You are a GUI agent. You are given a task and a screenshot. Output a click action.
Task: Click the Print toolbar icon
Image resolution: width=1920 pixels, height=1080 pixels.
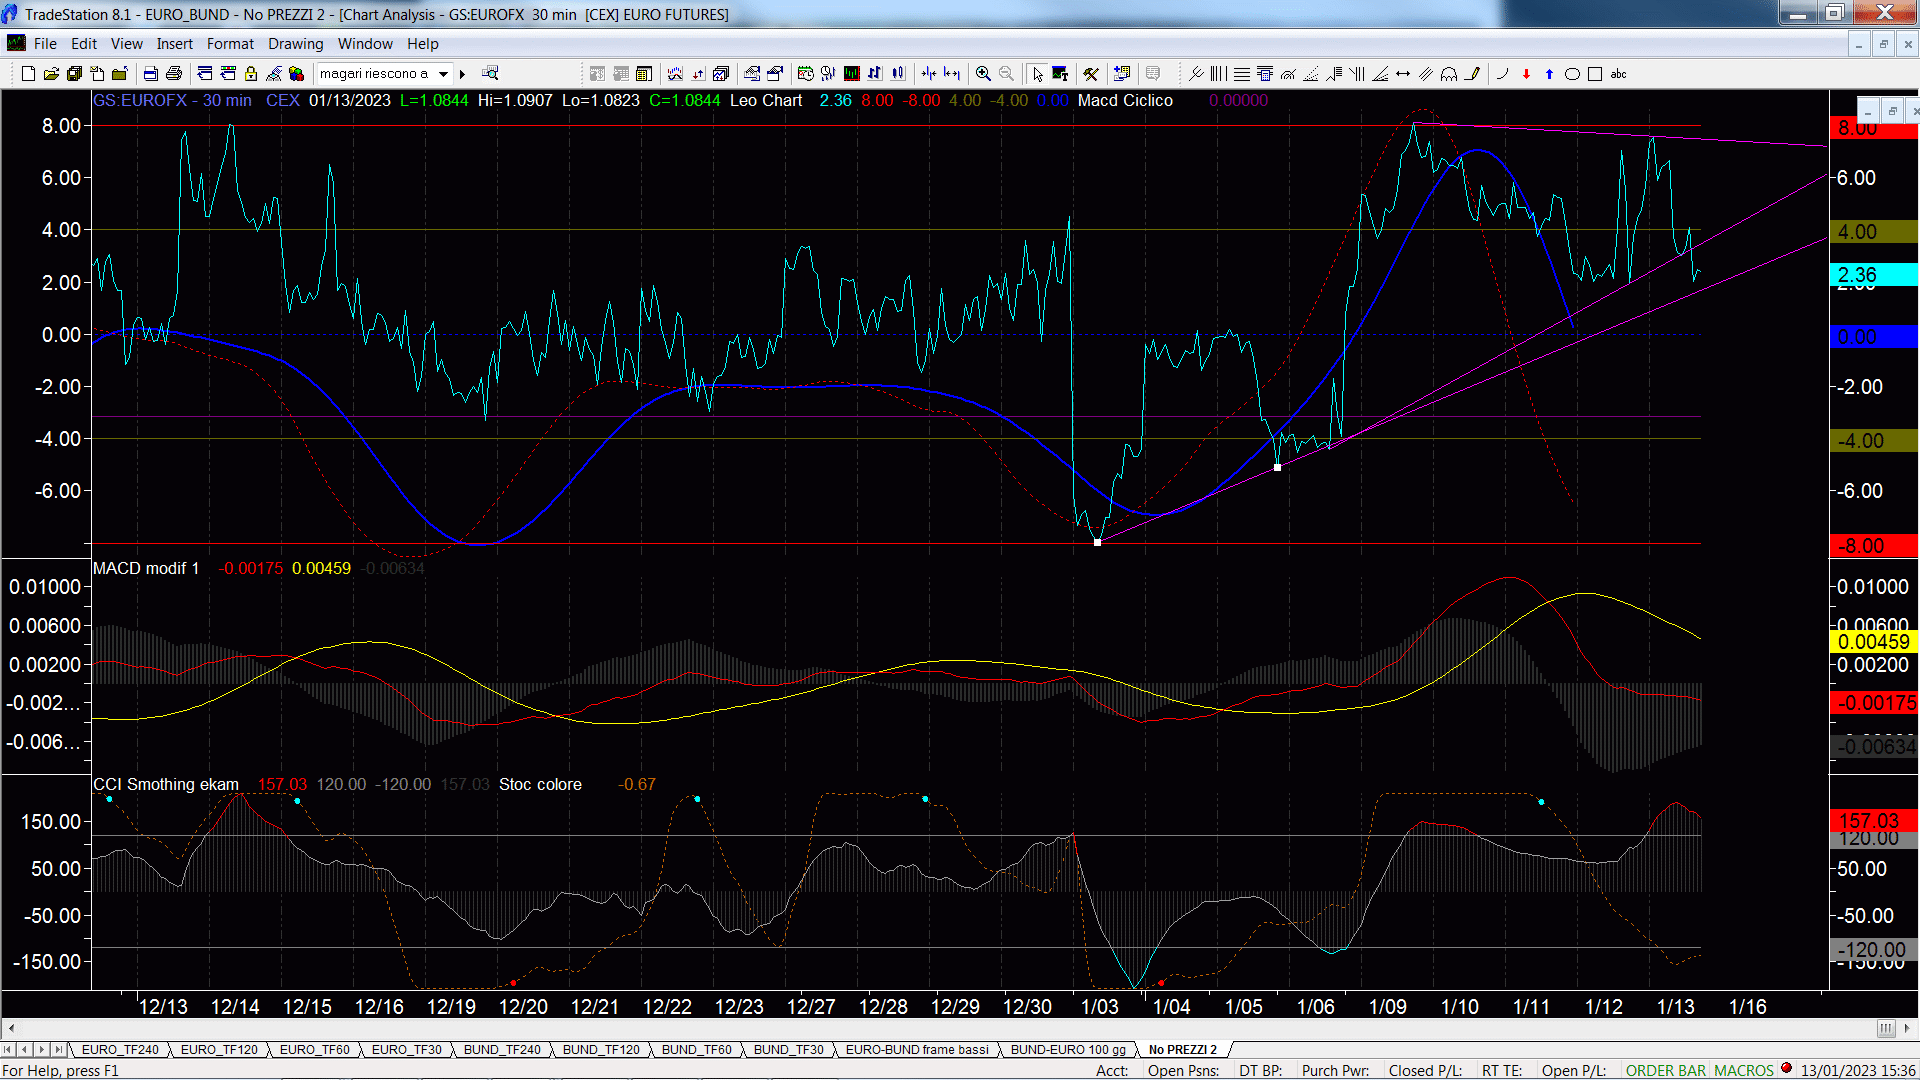pos(174,74)
